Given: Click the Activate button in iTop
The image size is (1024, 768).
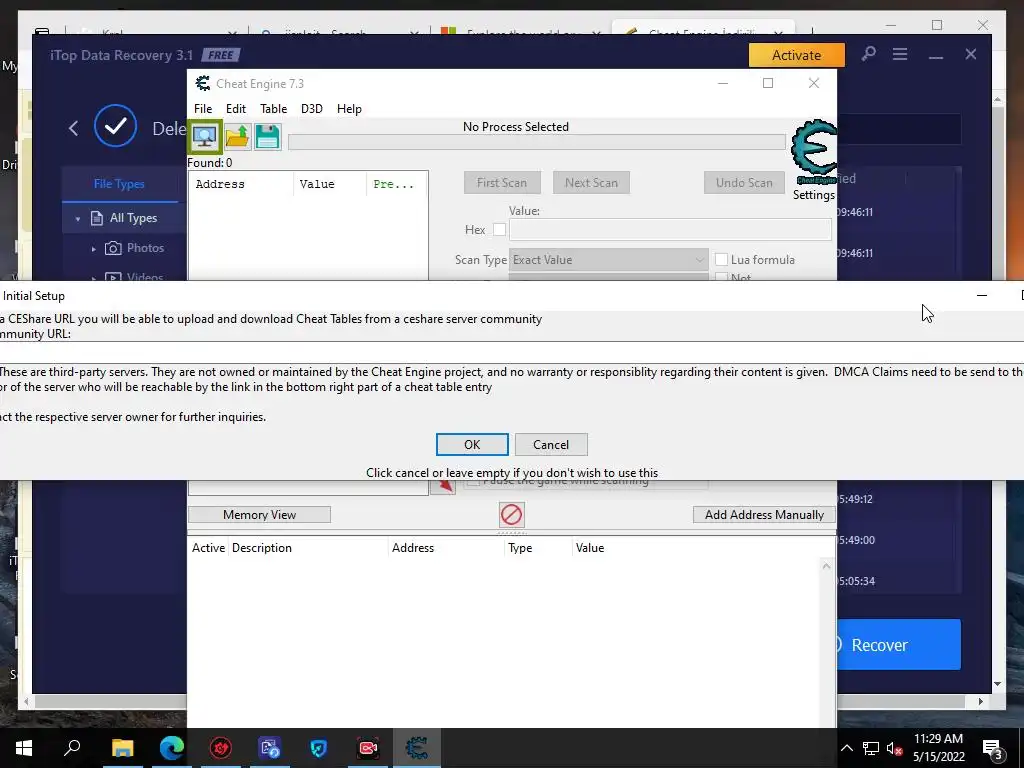Looking at the screenshot, I should coord(797,55).
